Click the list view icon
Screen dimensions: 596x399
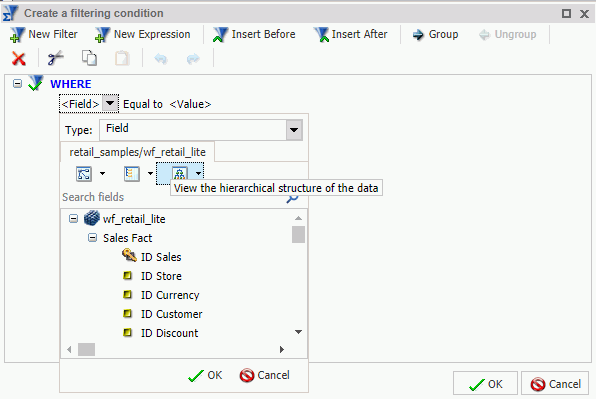pyautogui.click(x=132, y=174)
